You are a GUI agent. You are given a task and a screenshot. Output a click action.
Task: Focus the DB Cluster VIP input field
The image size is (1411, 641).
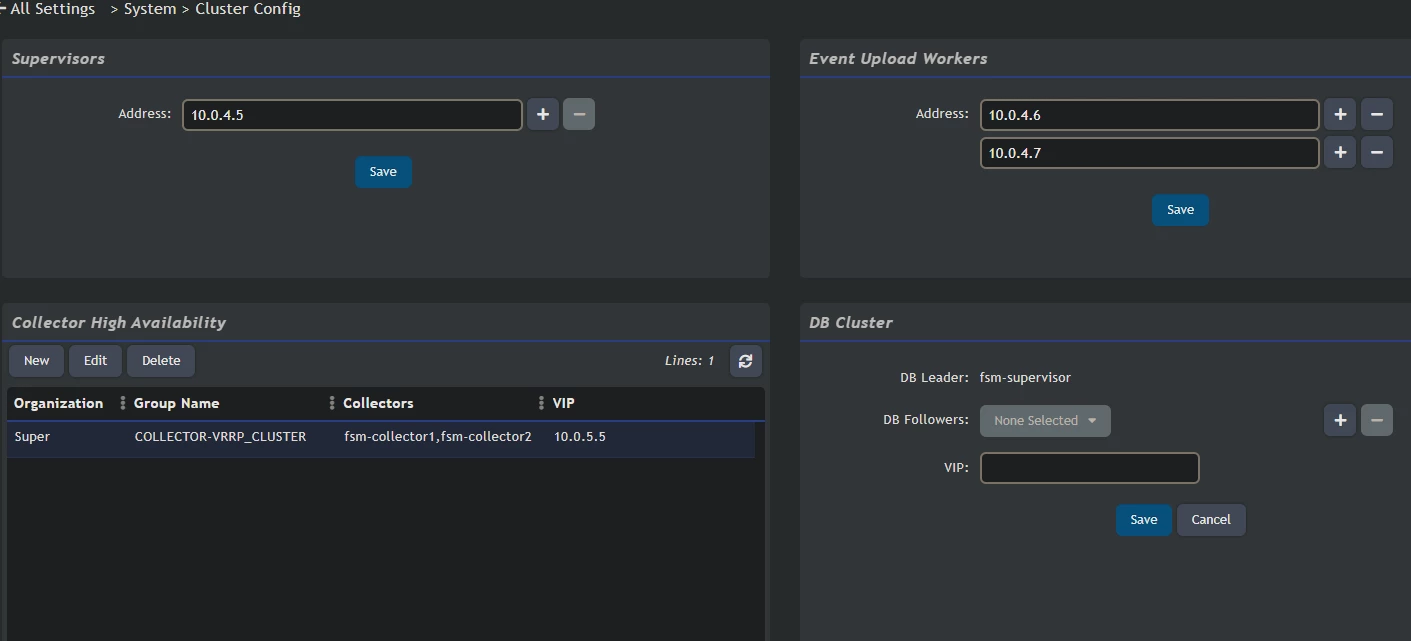pyautogui.click(x=1089, y=468)
